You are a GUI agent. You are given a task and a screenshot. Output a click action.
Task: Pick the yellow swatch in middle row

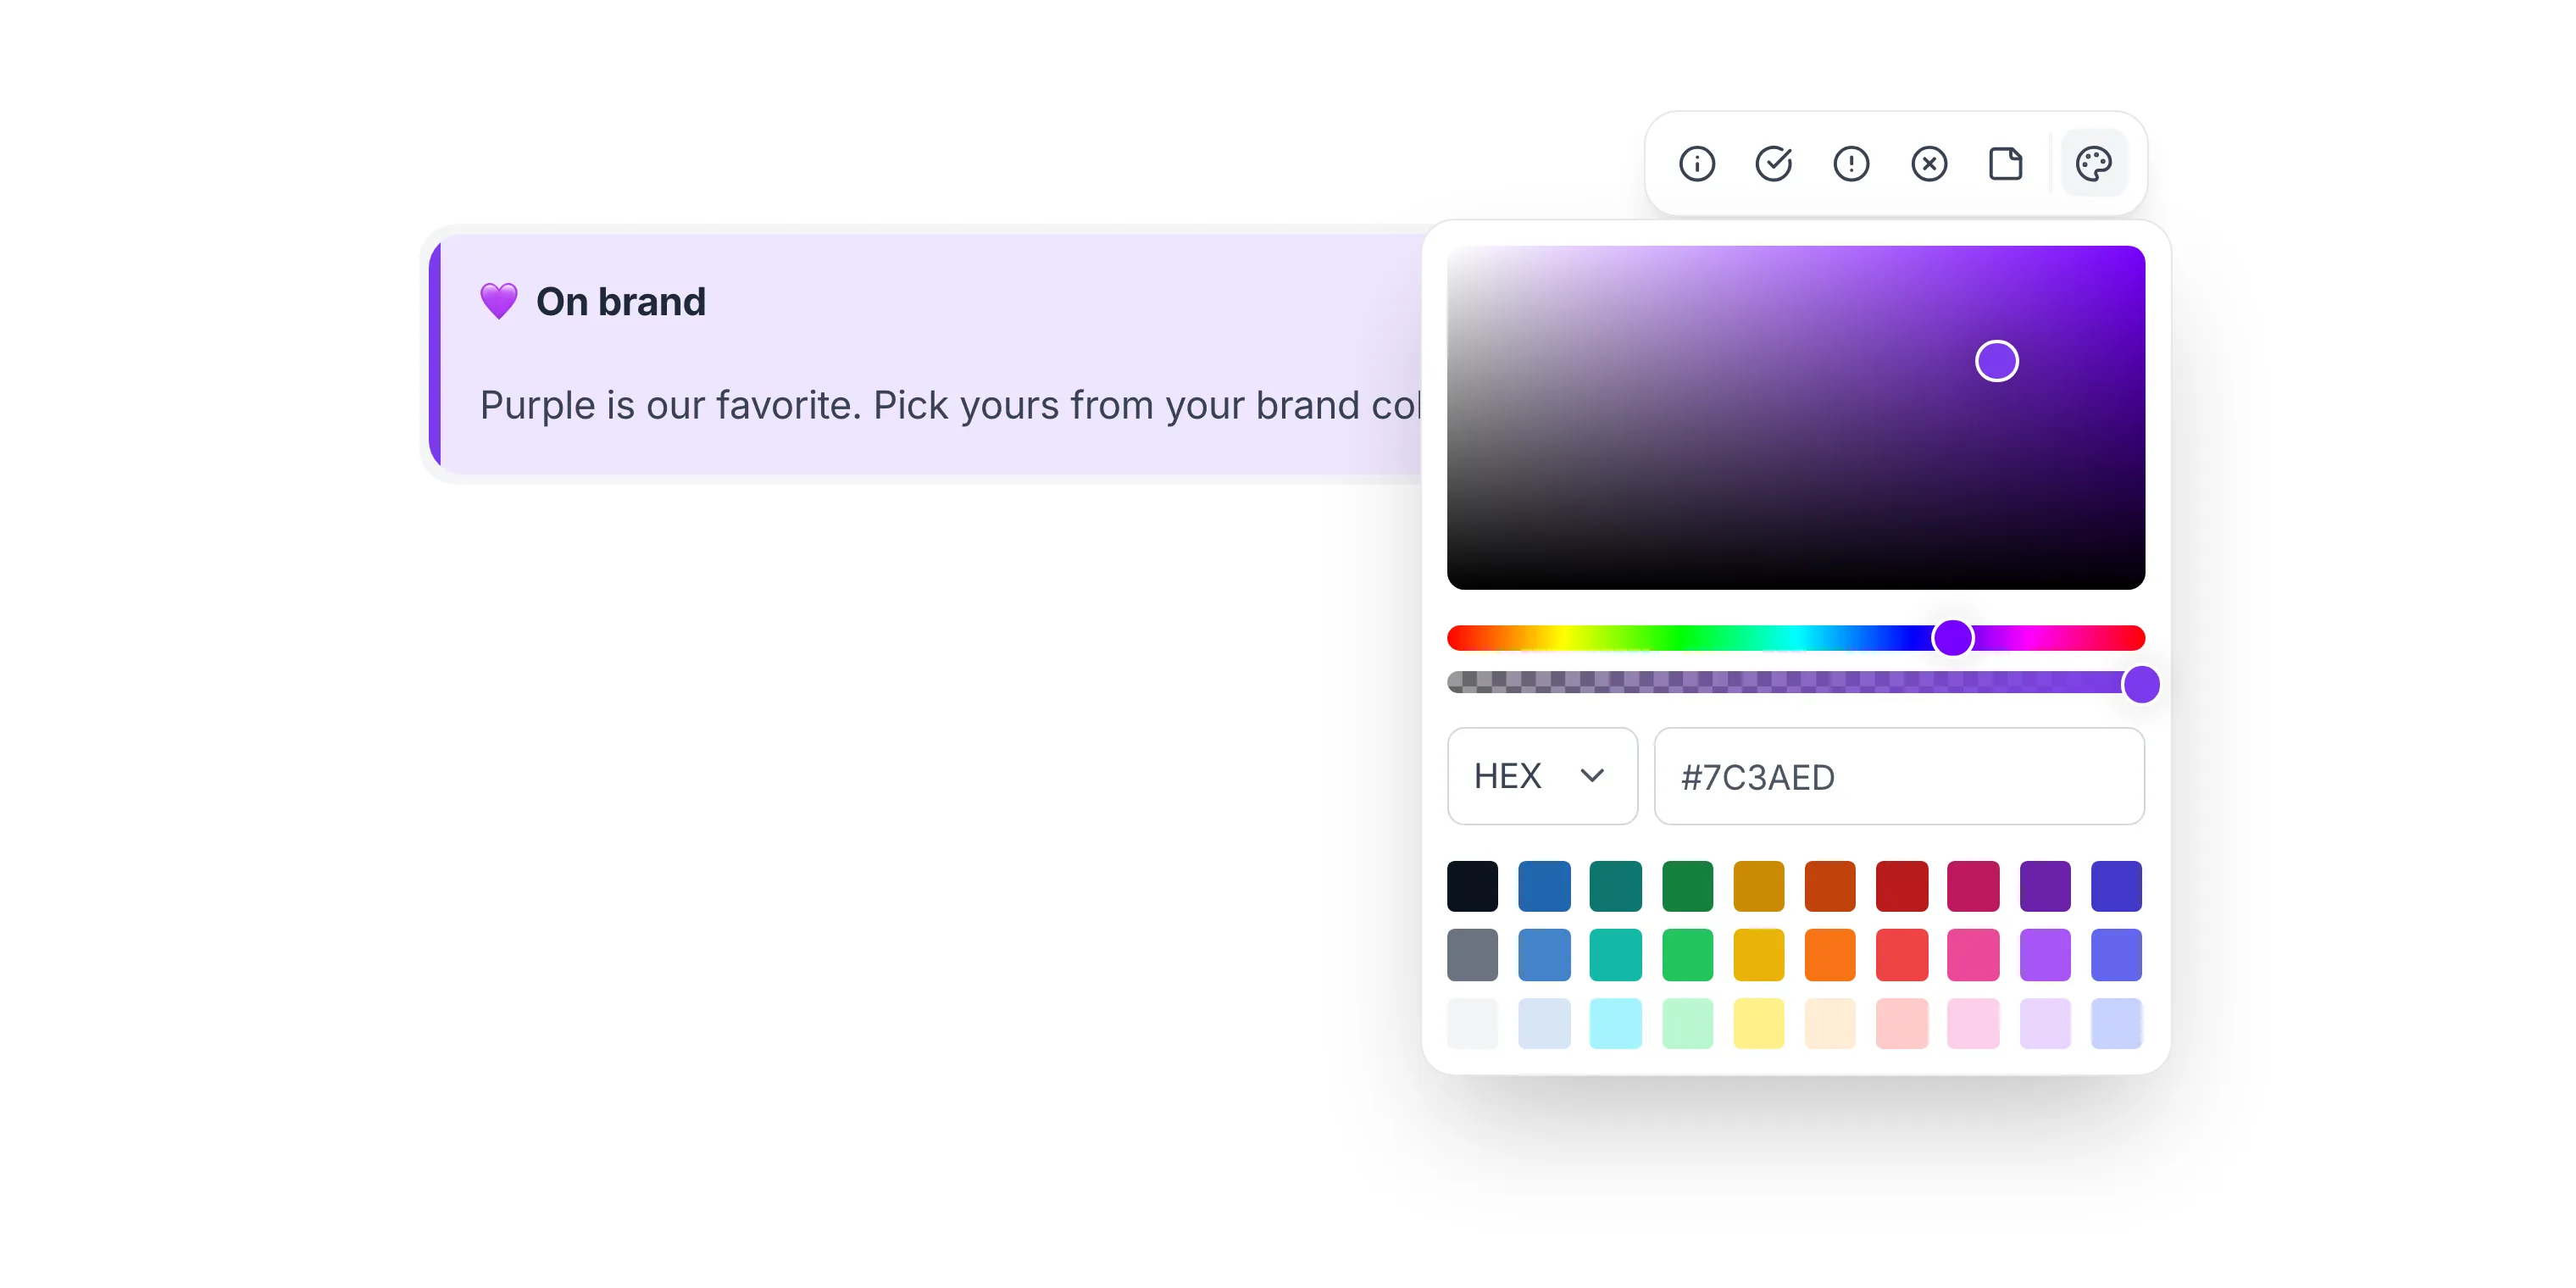[x=1758, y=955]
